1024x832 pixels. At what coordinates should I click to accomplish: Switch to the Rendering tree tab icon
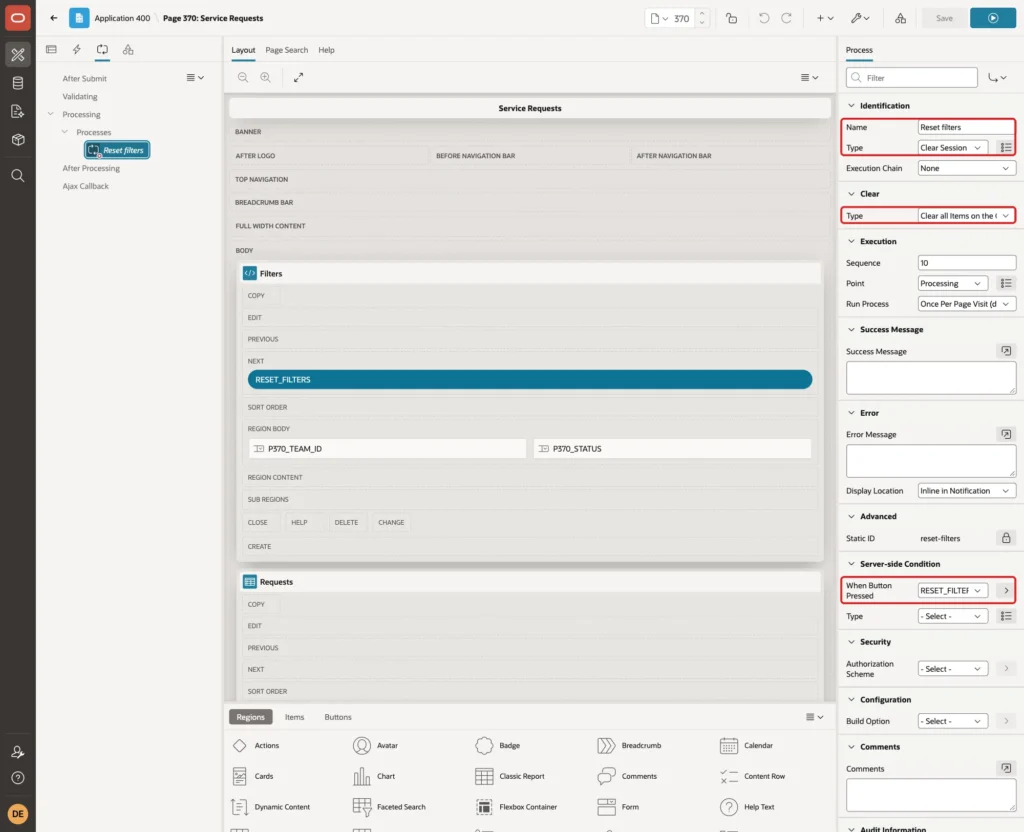click(x=52, y=50)
